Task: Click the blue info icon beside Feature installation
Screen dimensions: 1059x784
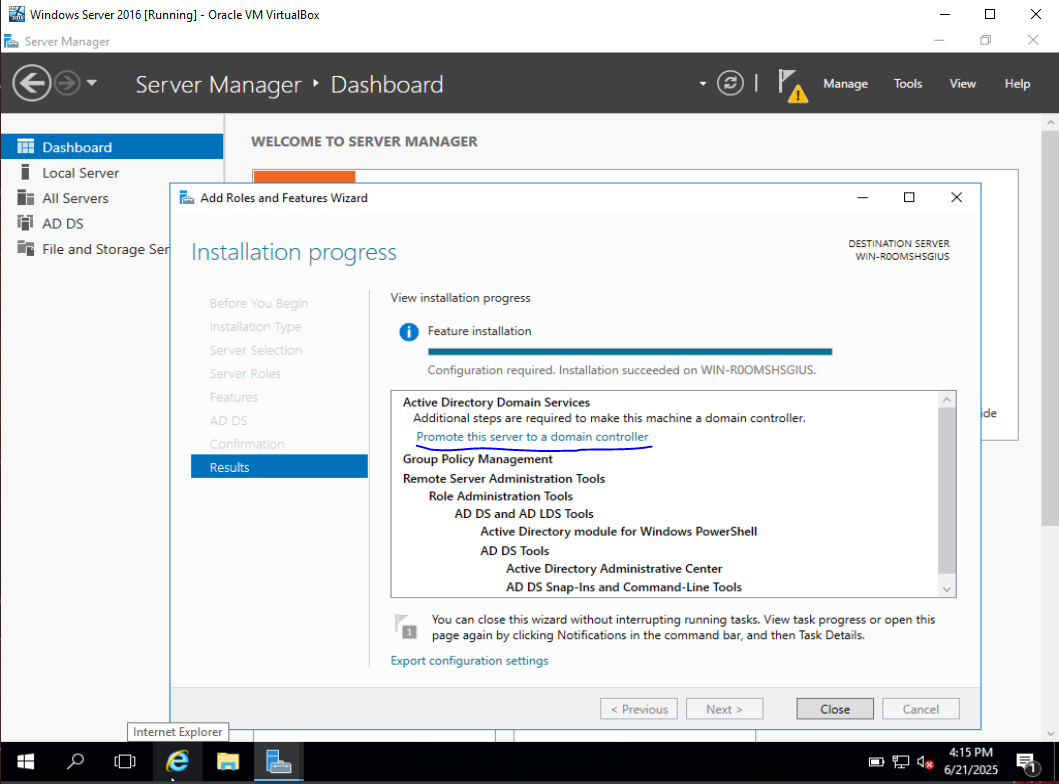Action: (x=409, y=332)
